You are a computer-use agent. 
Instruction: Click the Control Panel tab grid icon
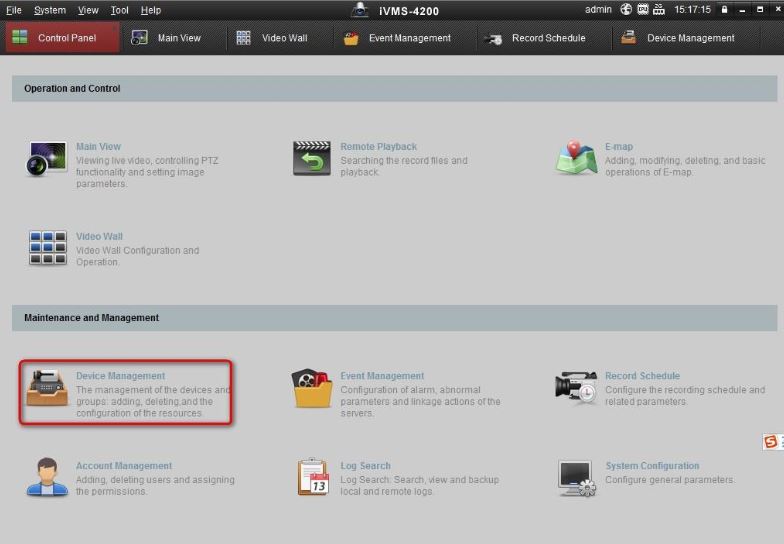(x=20, y=37)
